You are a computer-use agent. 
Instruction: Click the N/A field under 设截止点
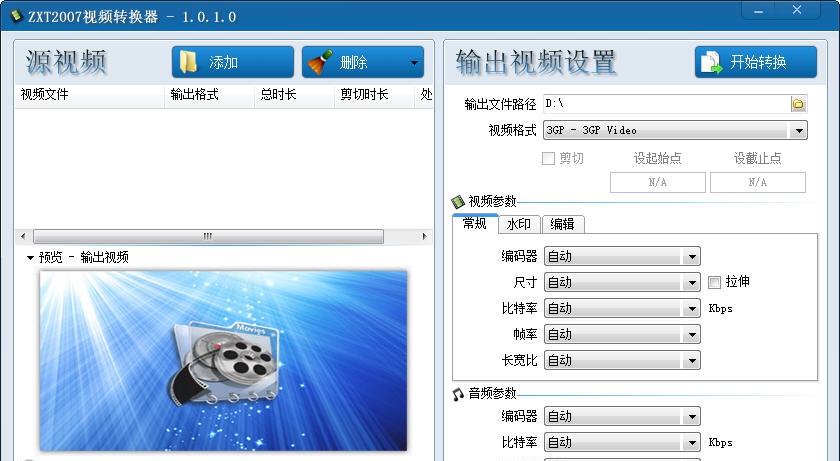(758, 182)
